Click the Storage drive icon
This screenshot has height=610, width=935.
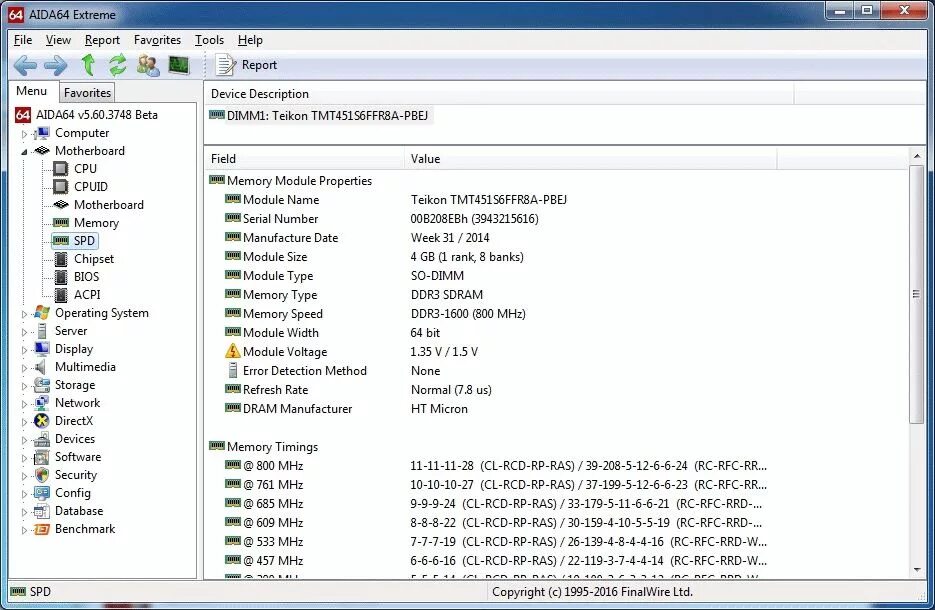pyautogui.click(x=42, y=385)
